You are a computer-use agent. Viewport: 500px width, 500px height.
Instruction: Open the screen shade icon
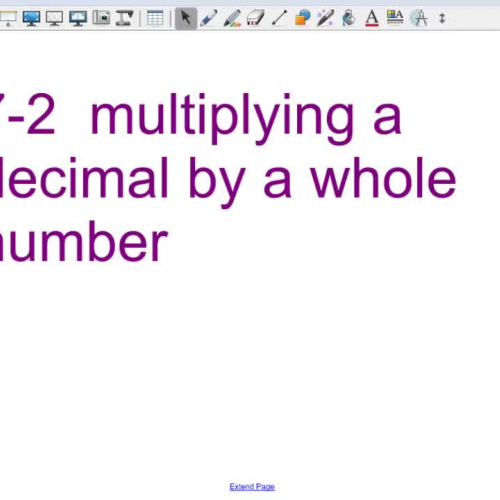pyautogui.click(x=8, y=18)
